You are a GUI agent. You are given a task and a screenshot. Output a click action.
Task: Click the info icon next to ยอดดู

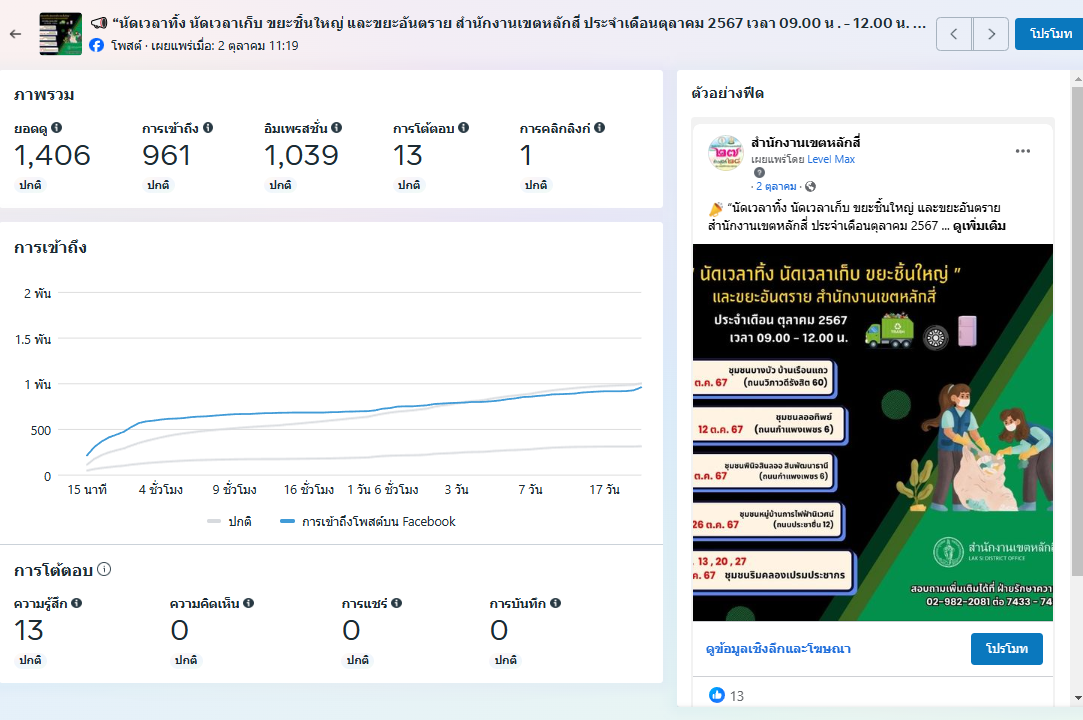(x=57, y=128)
